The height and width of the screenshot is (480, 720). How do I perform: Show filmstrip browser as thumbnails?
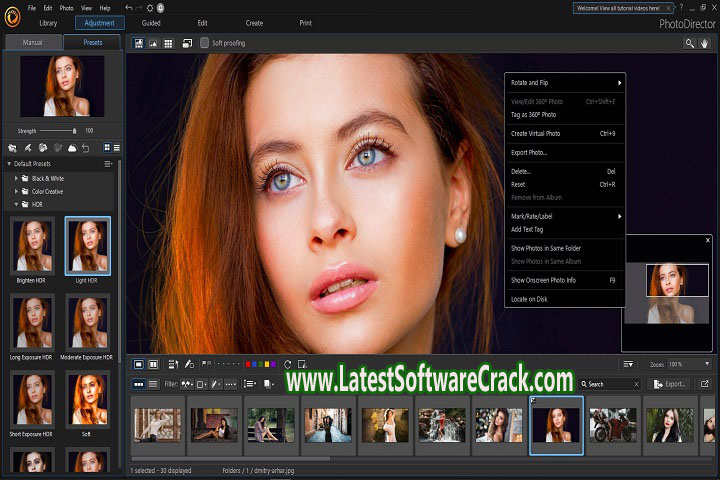pos(139,384)
